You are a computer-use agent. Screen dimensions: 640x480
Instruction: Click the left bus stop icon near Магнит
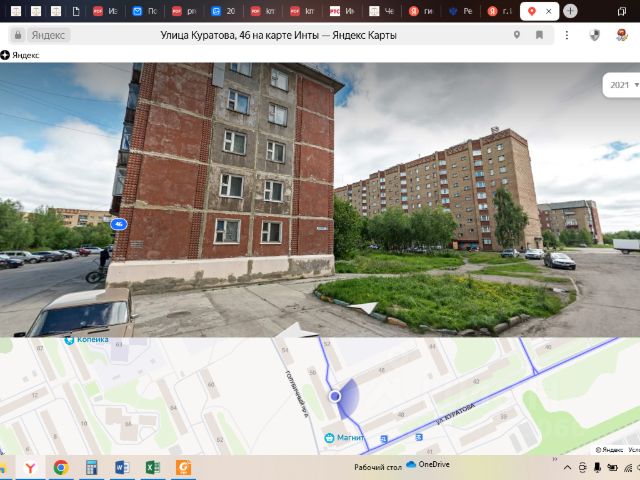[x=384, y=439]
